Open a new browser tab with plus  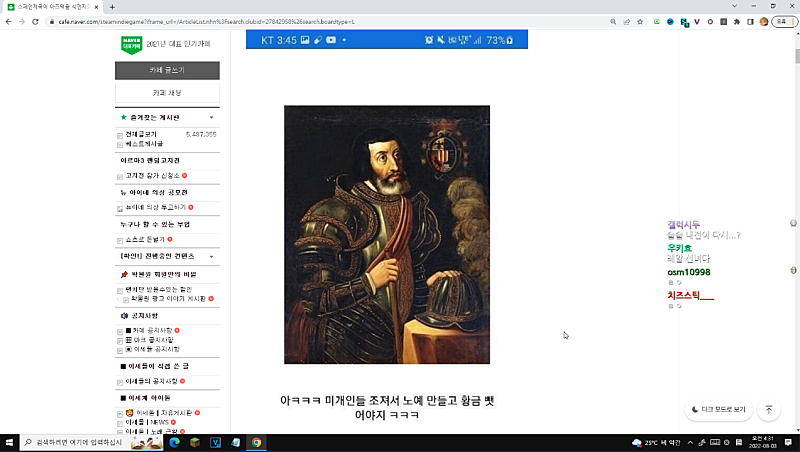click(x=112, y=7)
